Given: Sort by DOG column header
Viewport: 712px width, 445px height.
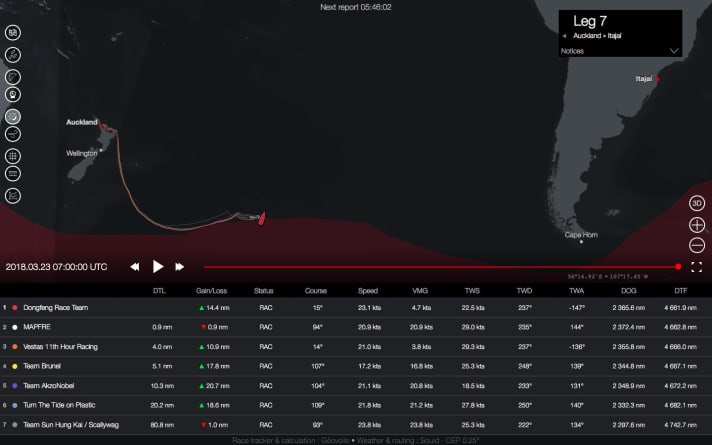Looking at the screenshot, I should pyautogui.click(x=628, y=291).
